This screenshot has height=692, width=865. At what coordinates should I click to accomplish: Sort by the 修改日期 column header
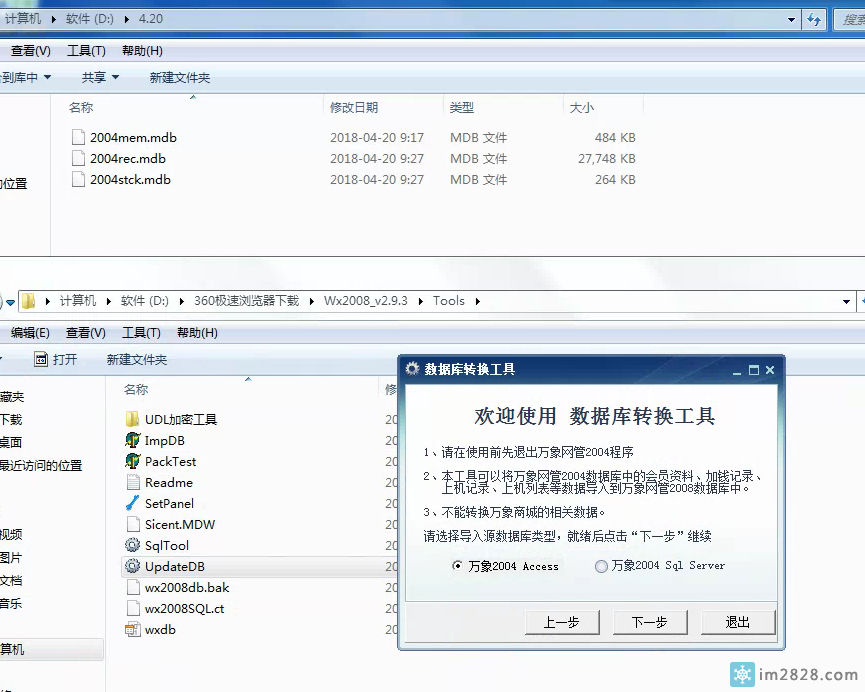[x=354, y=108]
